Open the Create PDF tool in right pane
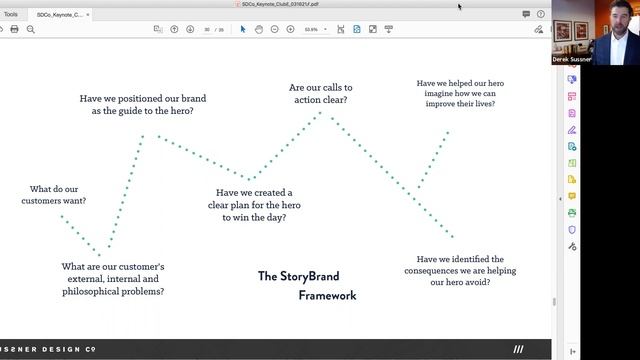Screen dimensions: 640x360 tap(572, 113)
